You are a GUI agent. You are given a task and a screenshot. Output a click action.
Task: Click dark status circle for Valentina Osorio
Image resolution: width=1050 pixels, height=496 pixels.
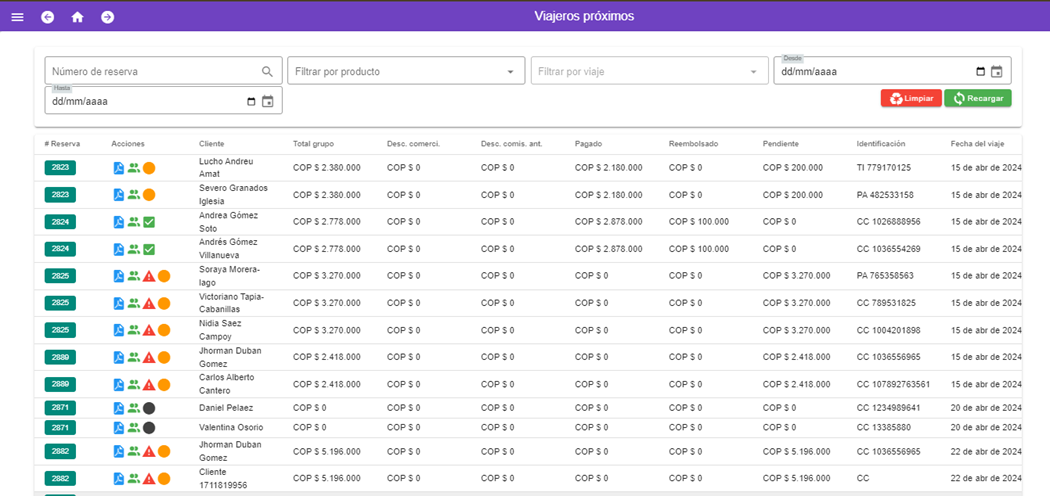point(148,428)
